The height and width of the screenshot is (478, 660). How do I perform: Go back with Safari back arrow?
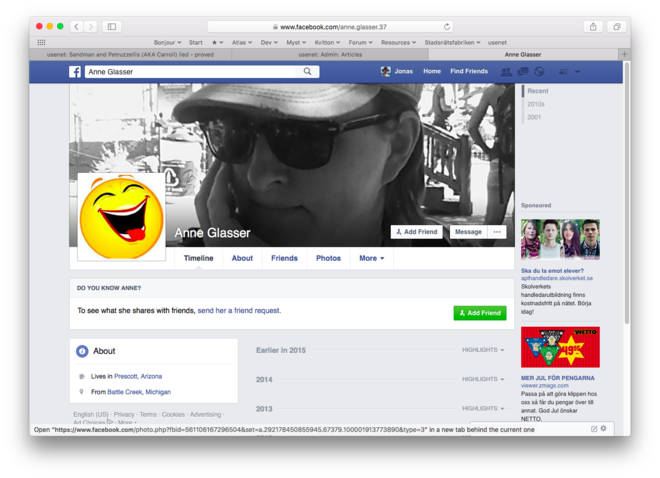tap(76, 27)
